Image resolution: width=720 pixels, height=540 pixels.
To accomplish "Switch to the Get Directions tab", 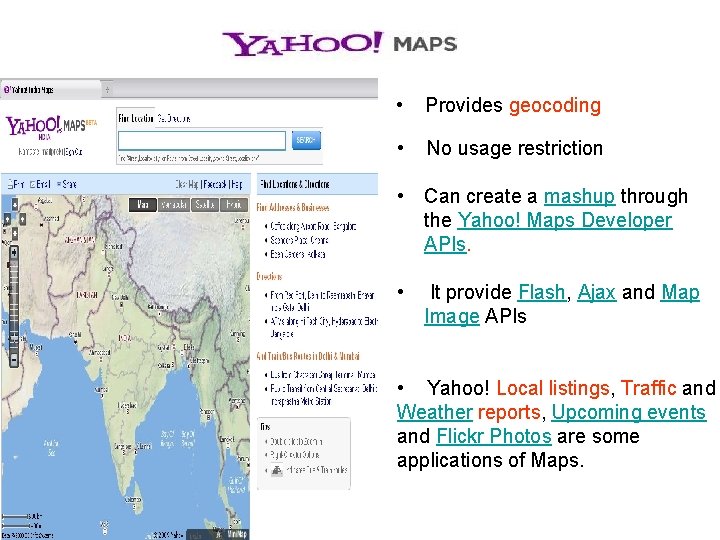I will (174, 118).
